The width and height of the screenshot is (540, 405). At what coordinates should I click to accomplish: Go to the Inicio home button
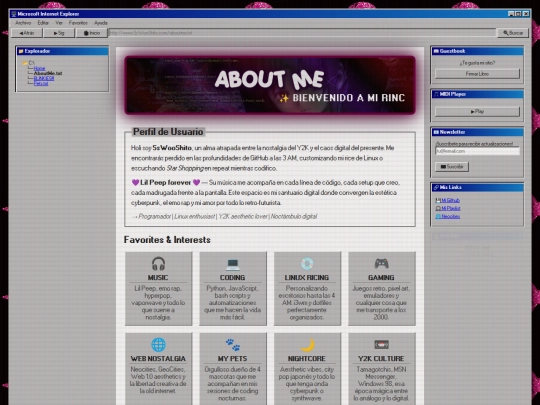(92, 33)
